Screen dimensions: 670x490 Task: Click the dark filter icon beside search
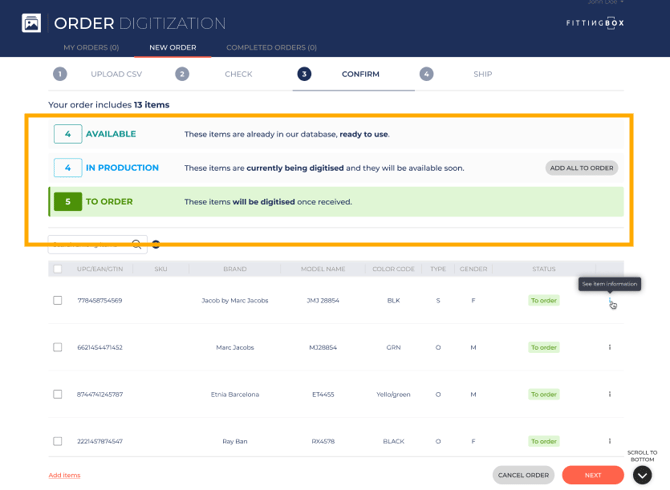point(156,244)
